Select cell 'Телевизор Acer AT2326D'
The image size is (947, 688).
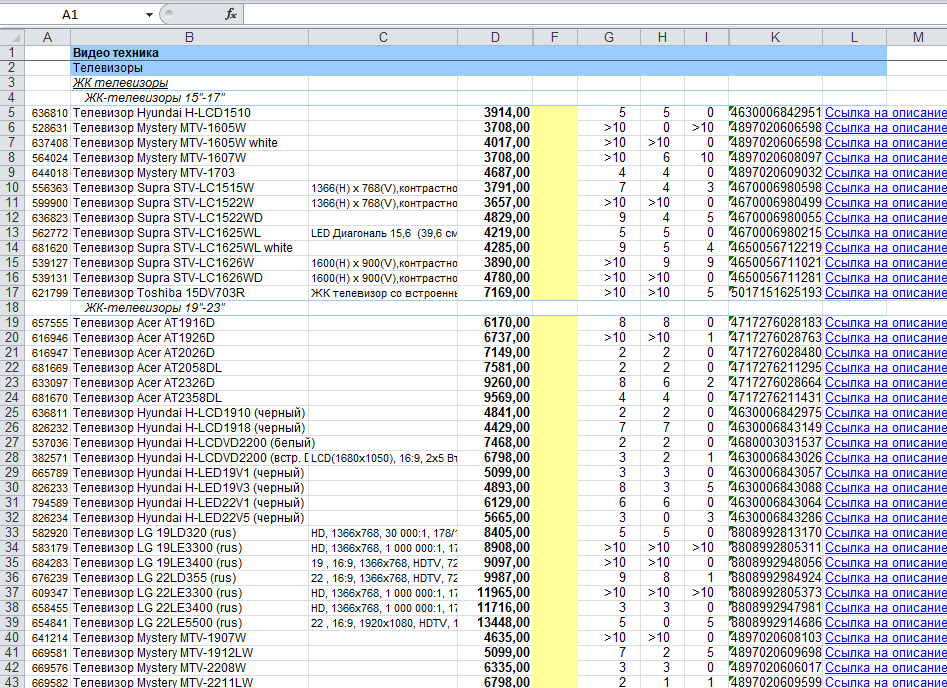pyautogui.click(x=189, y=382)
